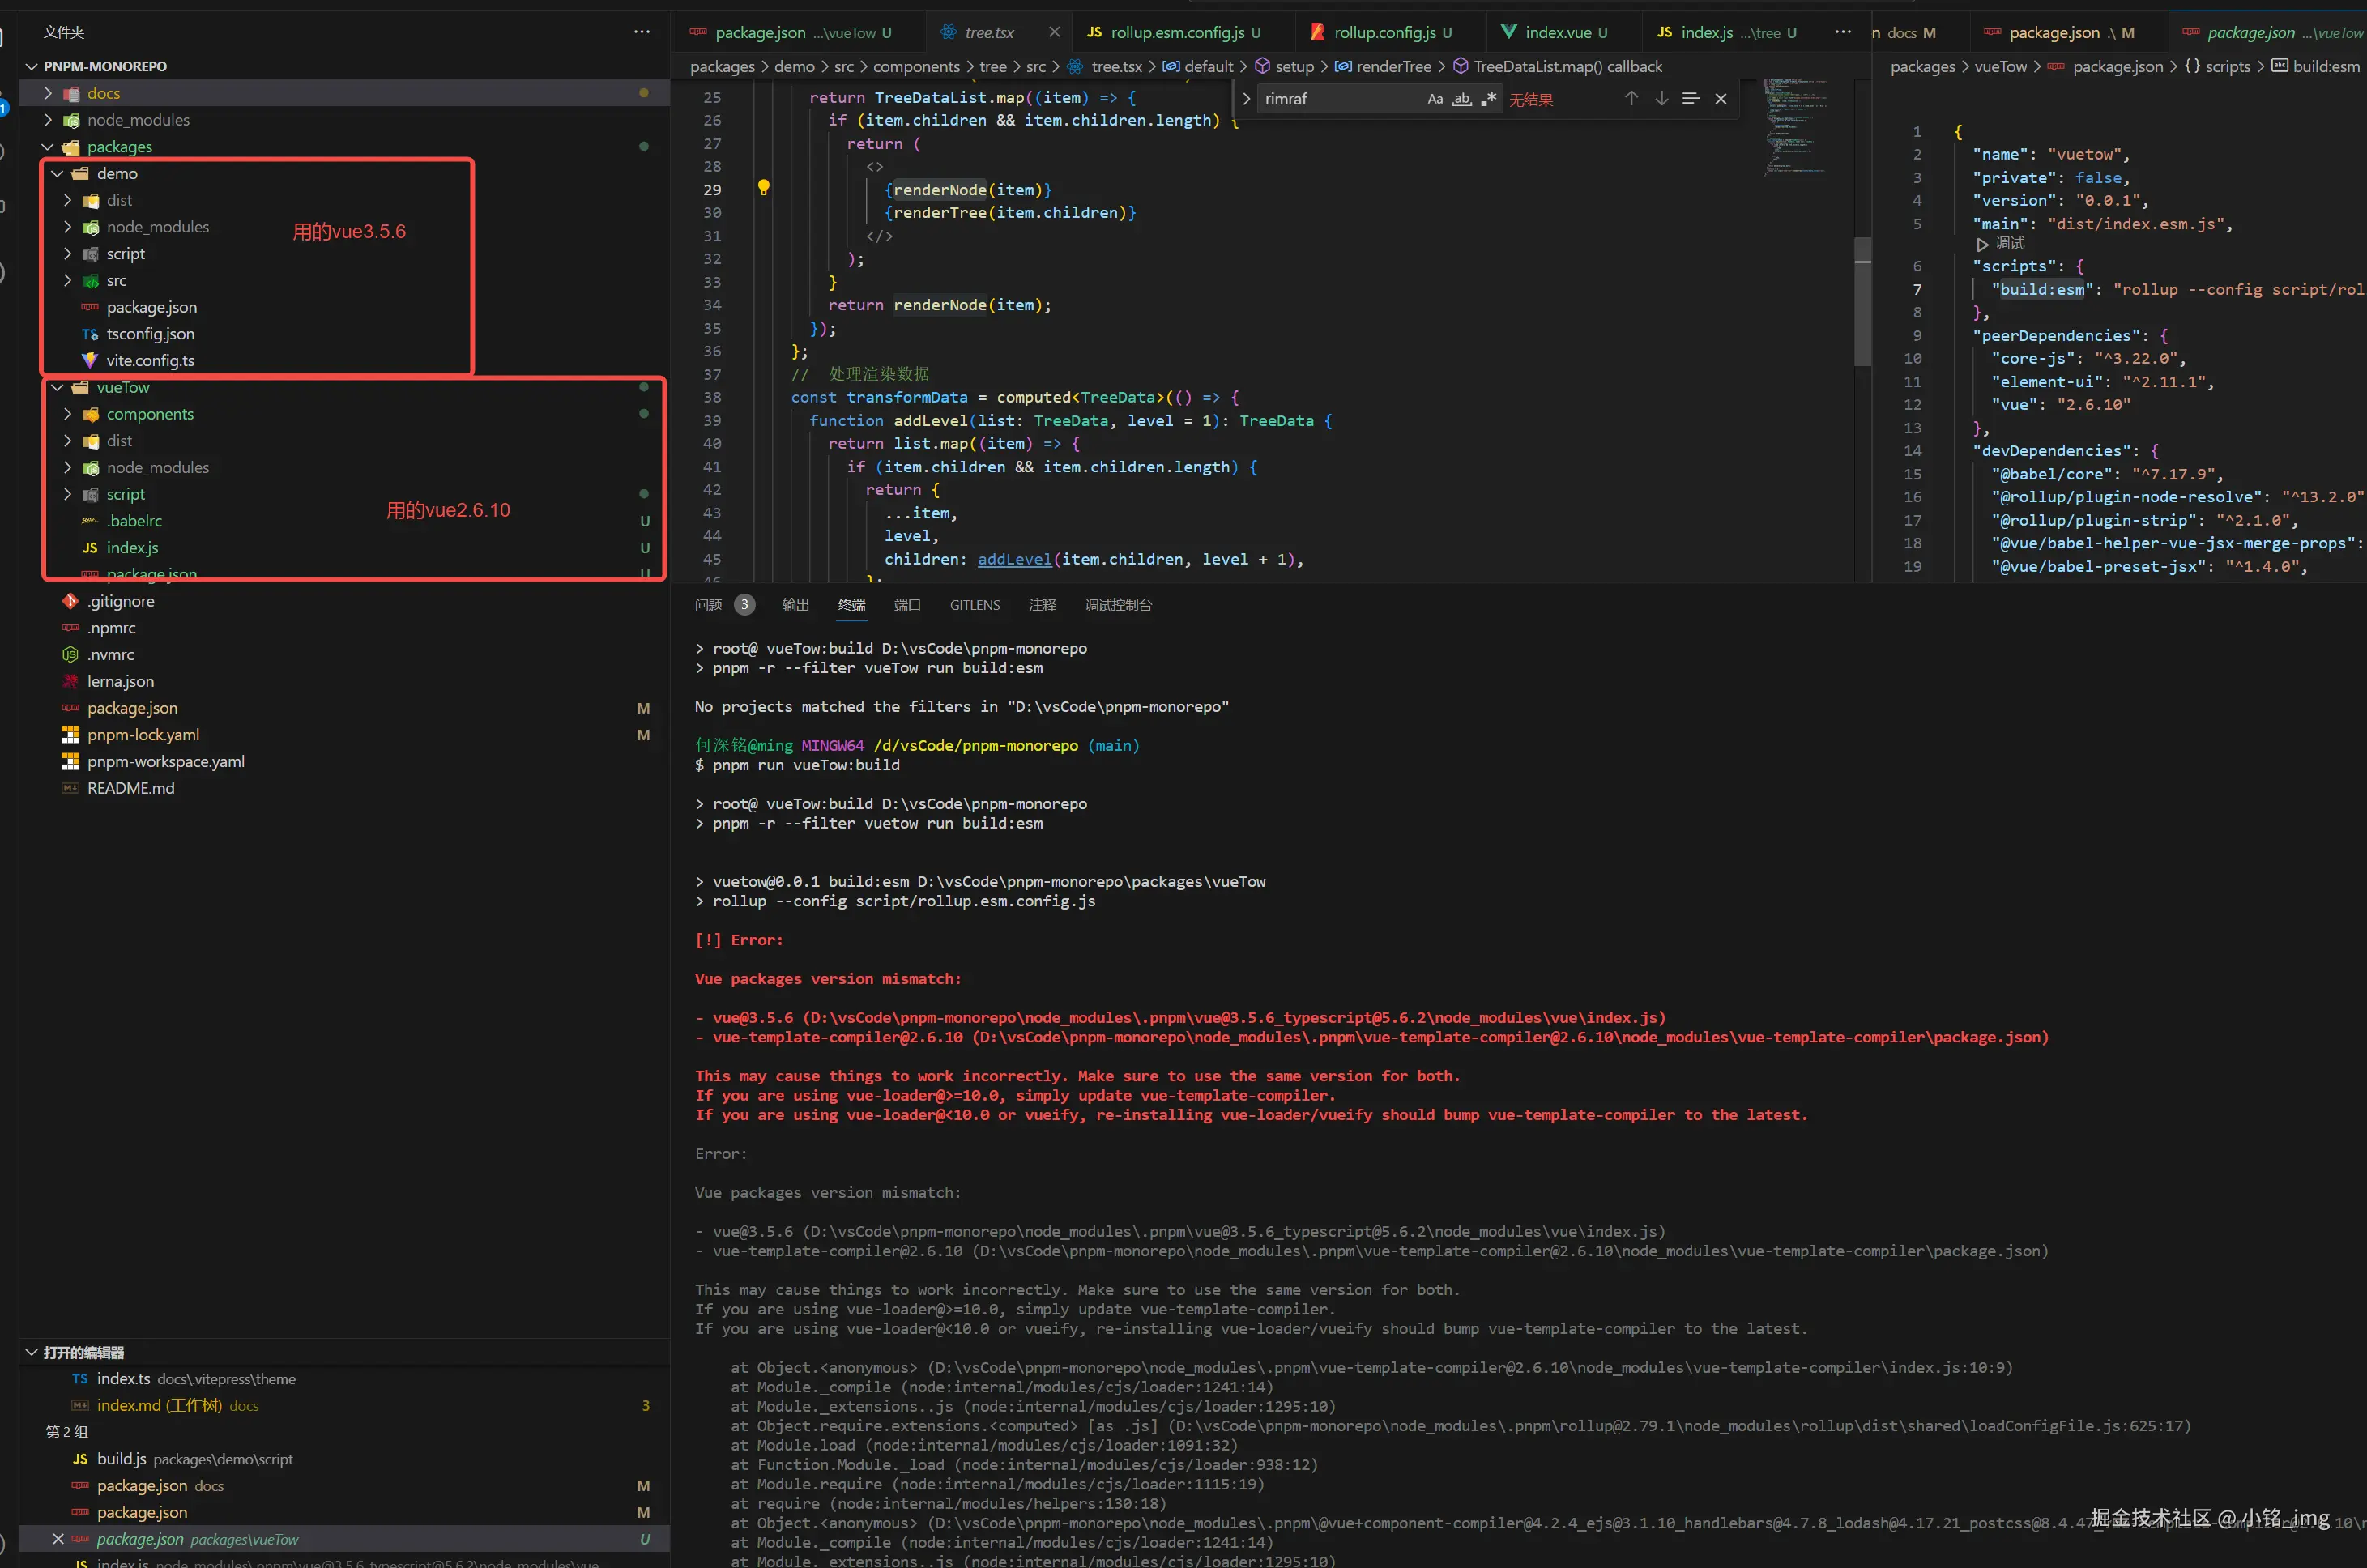Toggle Match Case in find widget
This screenshot has width=2367, height=1568.
tap(1435, 99)
